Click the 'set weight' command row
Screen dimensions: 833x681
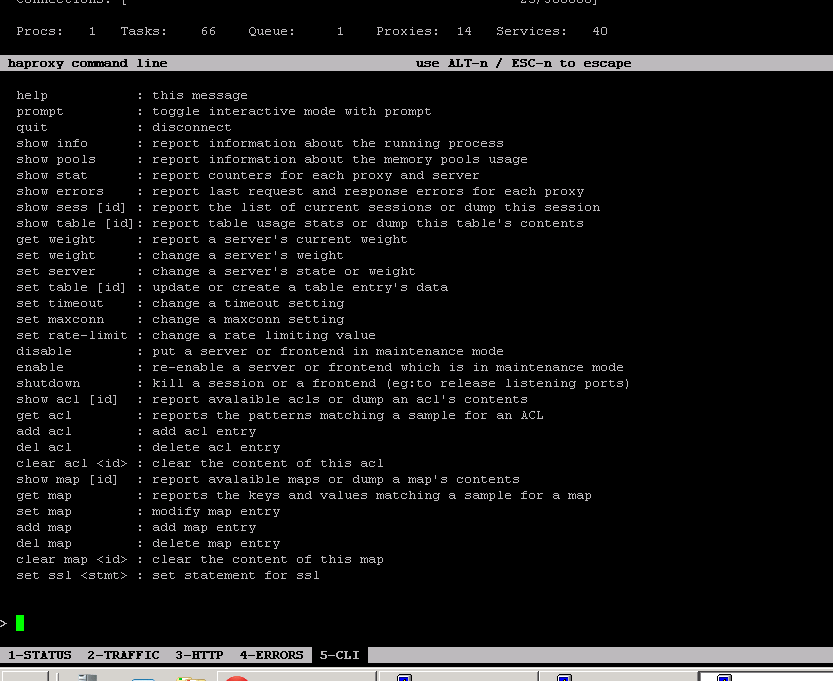point(180,256)
